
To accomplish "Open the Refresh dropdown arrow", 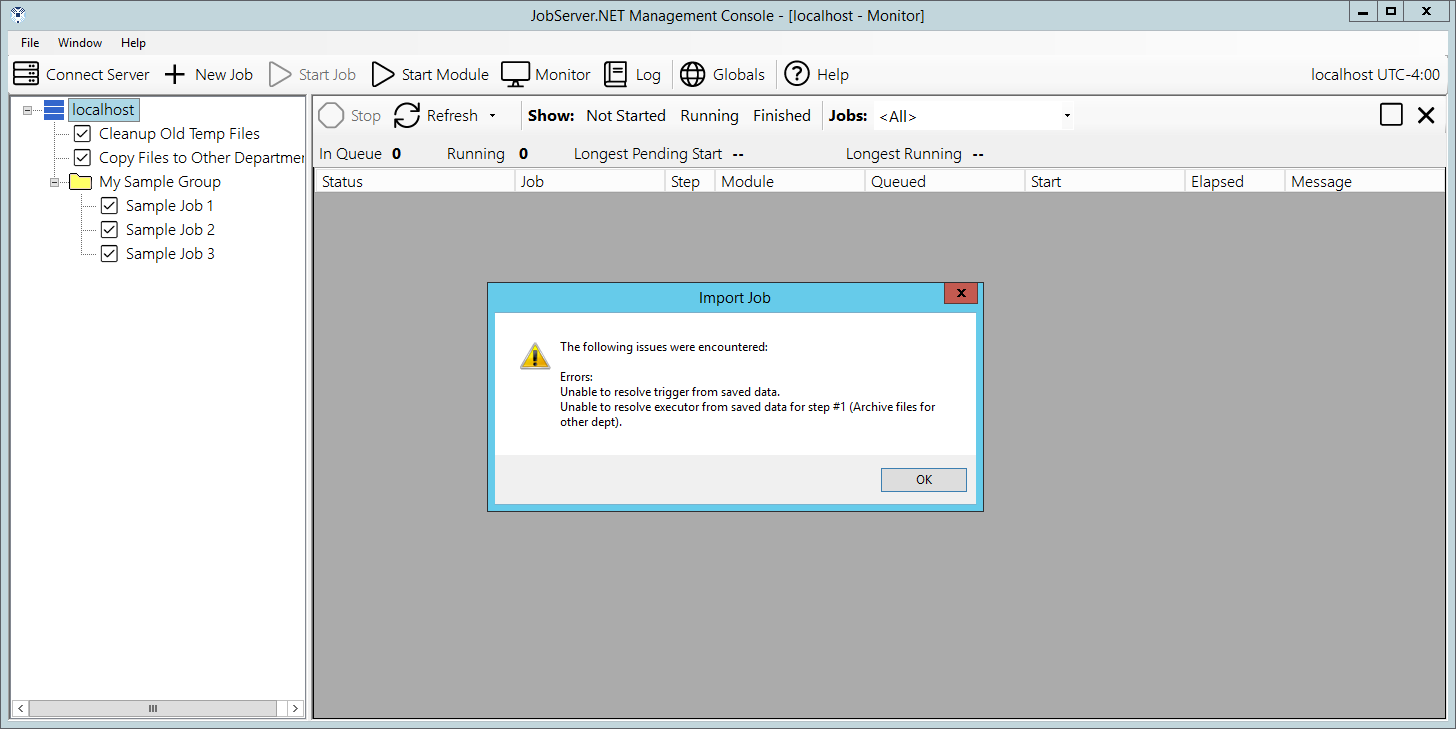I will click(492, 116).
